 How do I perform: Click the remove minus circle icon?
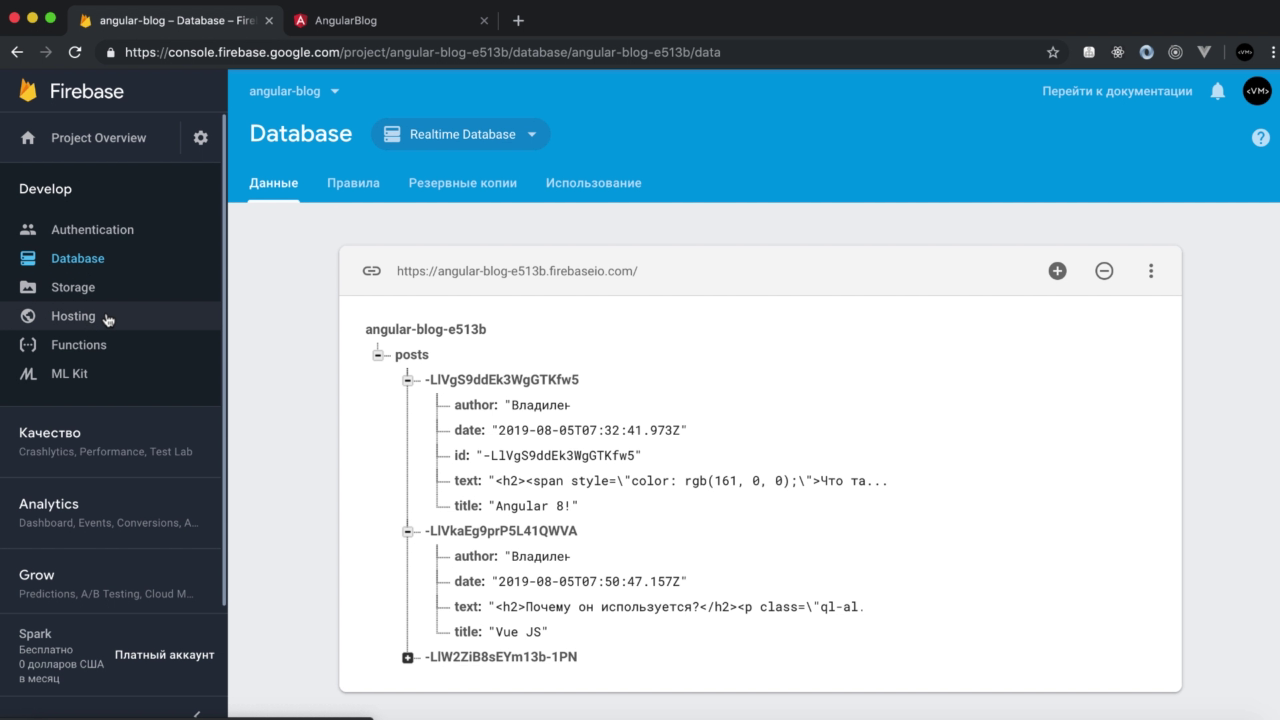pos(1104,271)
